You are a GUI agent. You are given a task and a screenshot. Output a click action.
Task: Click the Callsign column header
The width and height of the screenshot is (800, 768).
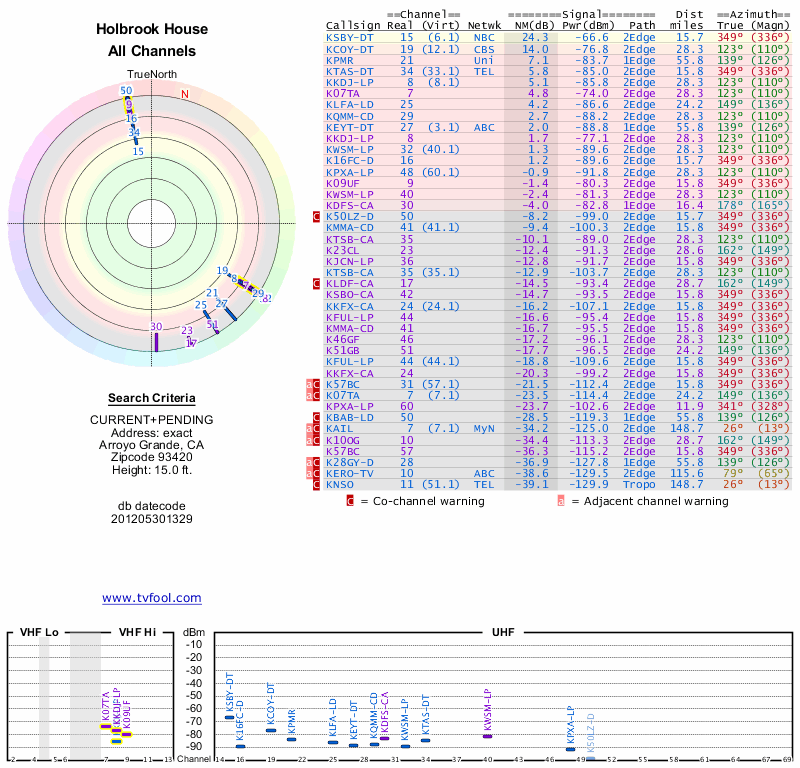(353, 25)
